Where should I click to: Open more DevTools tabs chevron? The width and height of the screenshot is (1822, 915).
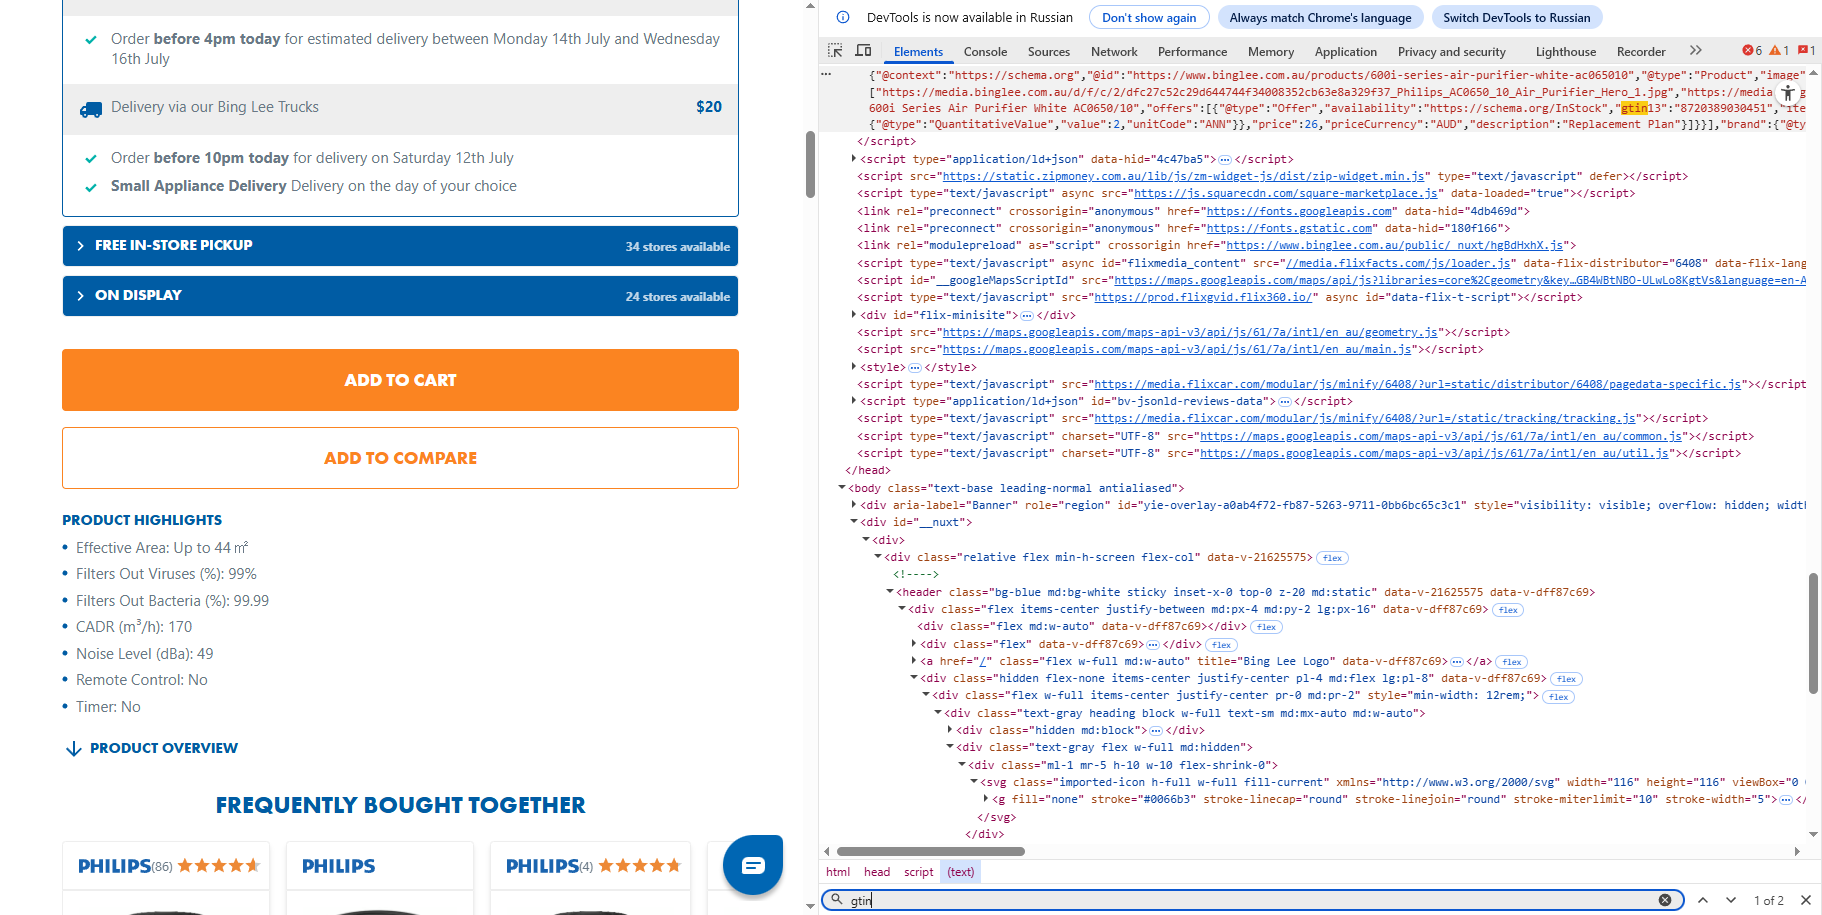pyautogui.click(x=1695, y=50)
